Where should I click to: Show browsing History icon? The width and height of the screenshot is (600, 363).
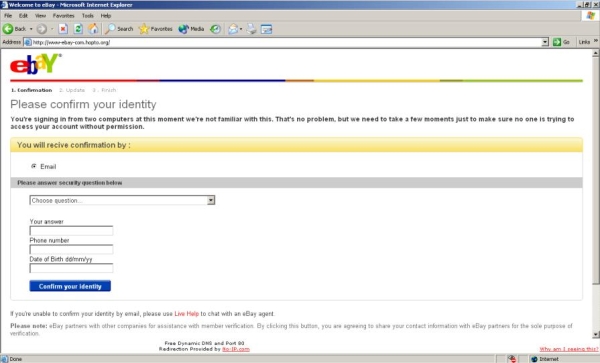215,29
